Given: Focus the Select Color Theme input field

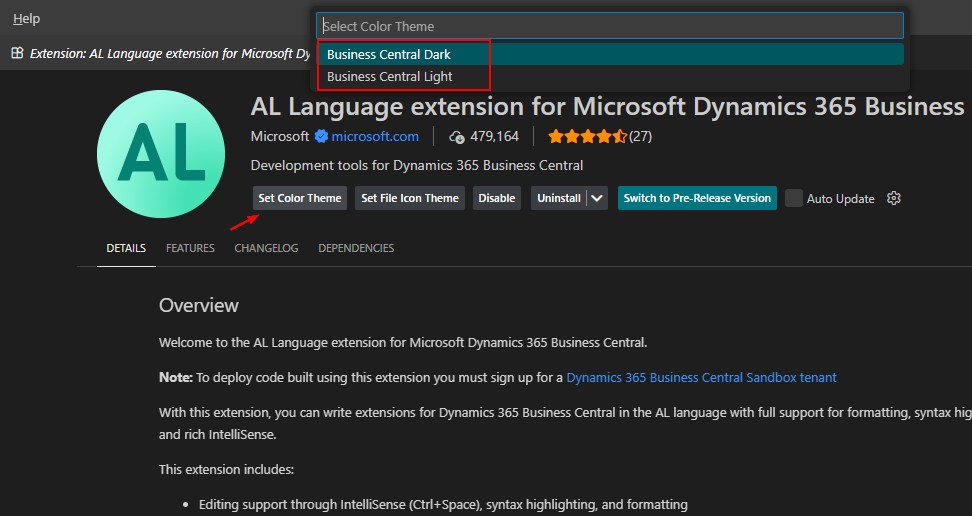Looking at the screenshot, I should pos(610,26).
